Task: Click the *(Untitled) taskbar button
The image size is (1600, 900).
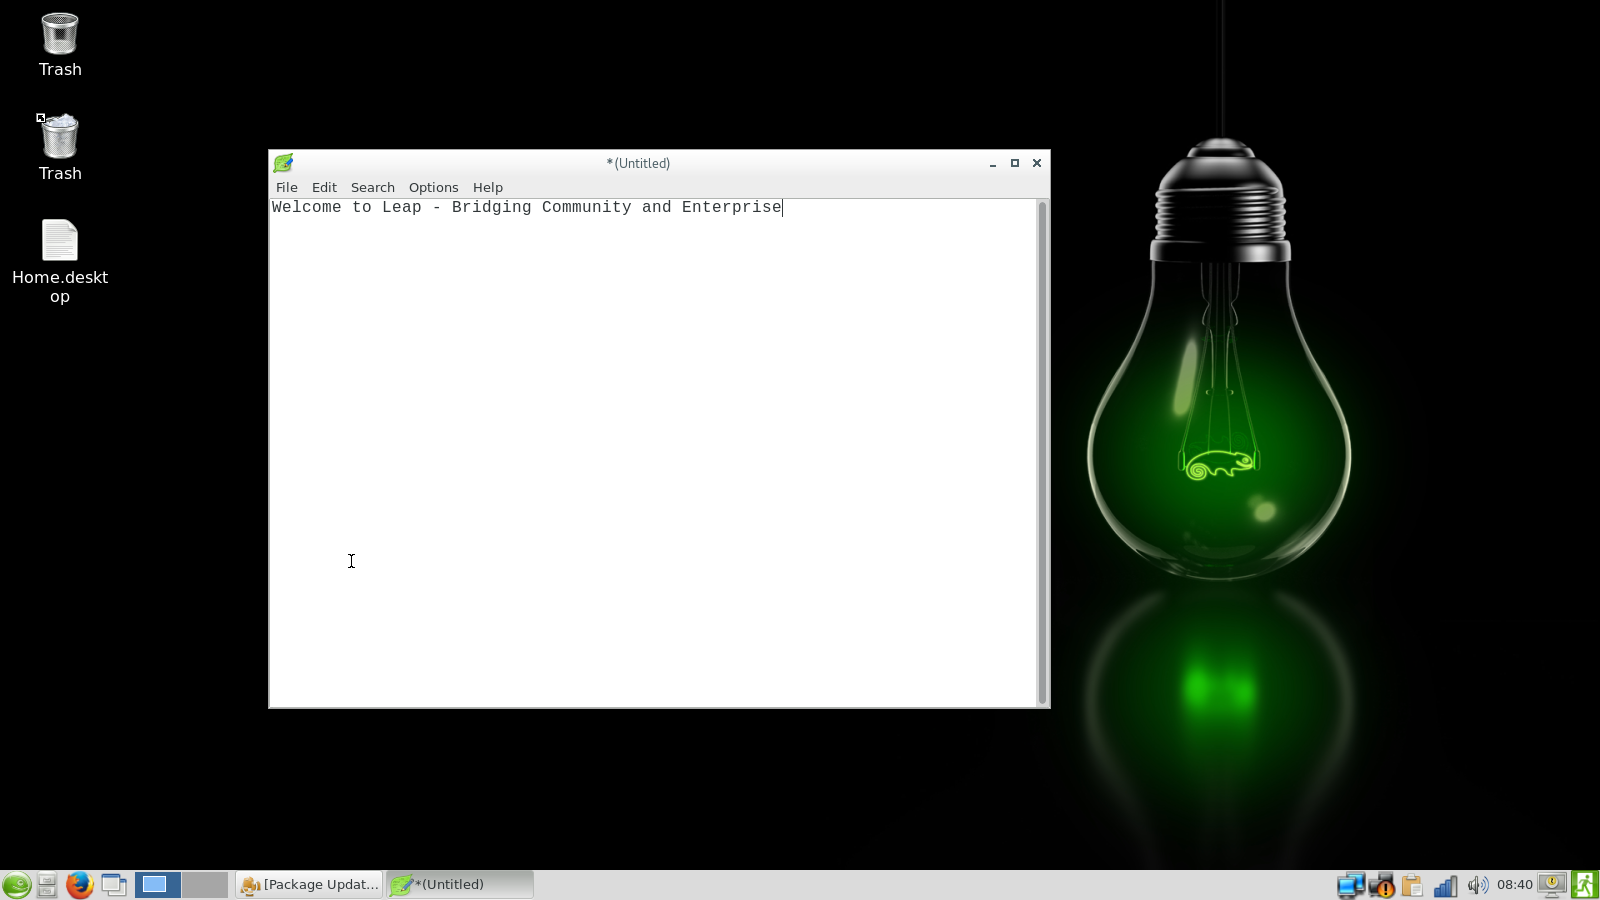Action: [x=460, y=885]
